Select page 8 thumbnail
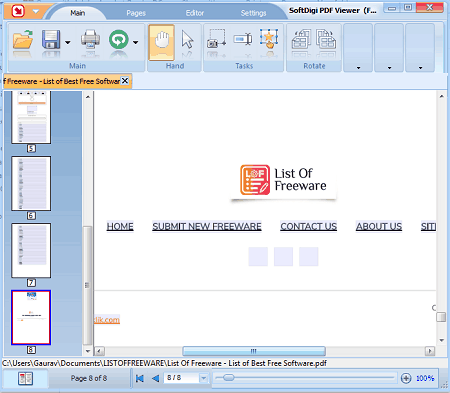Screen dimensions: 450x393 pyautogui.click(x=31, y=317)
